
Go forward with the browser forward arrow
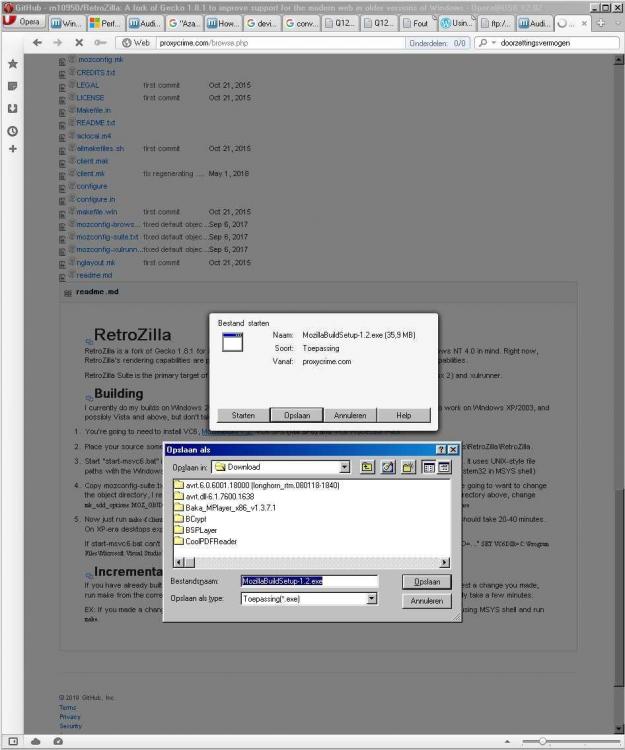[58, 43]
